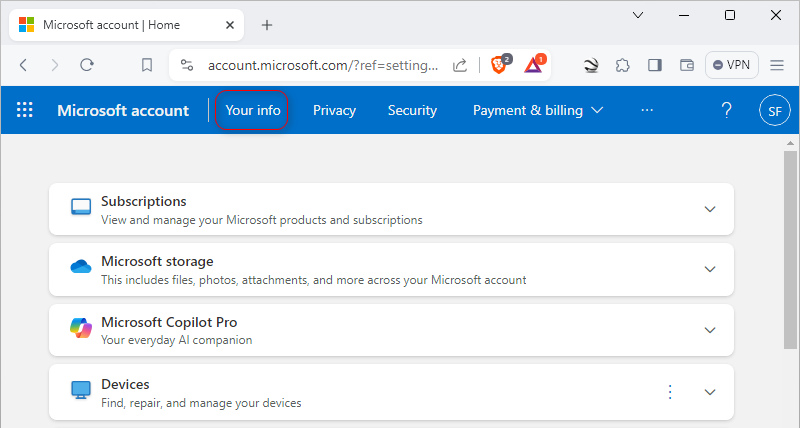The image size is (800, 428).
Task: Click the scrollbar up arrow
Action: click(x=790, y=143)
